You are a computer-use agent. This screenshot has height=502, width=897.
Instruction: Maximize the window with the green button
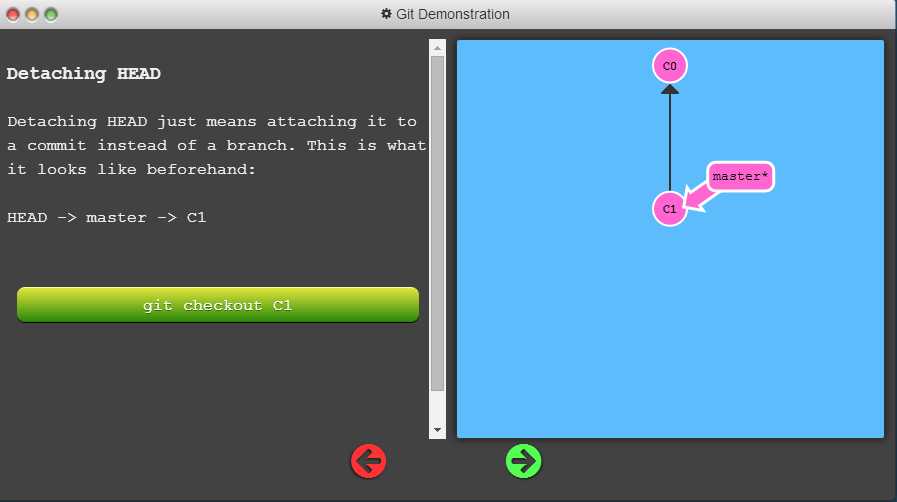51,14
